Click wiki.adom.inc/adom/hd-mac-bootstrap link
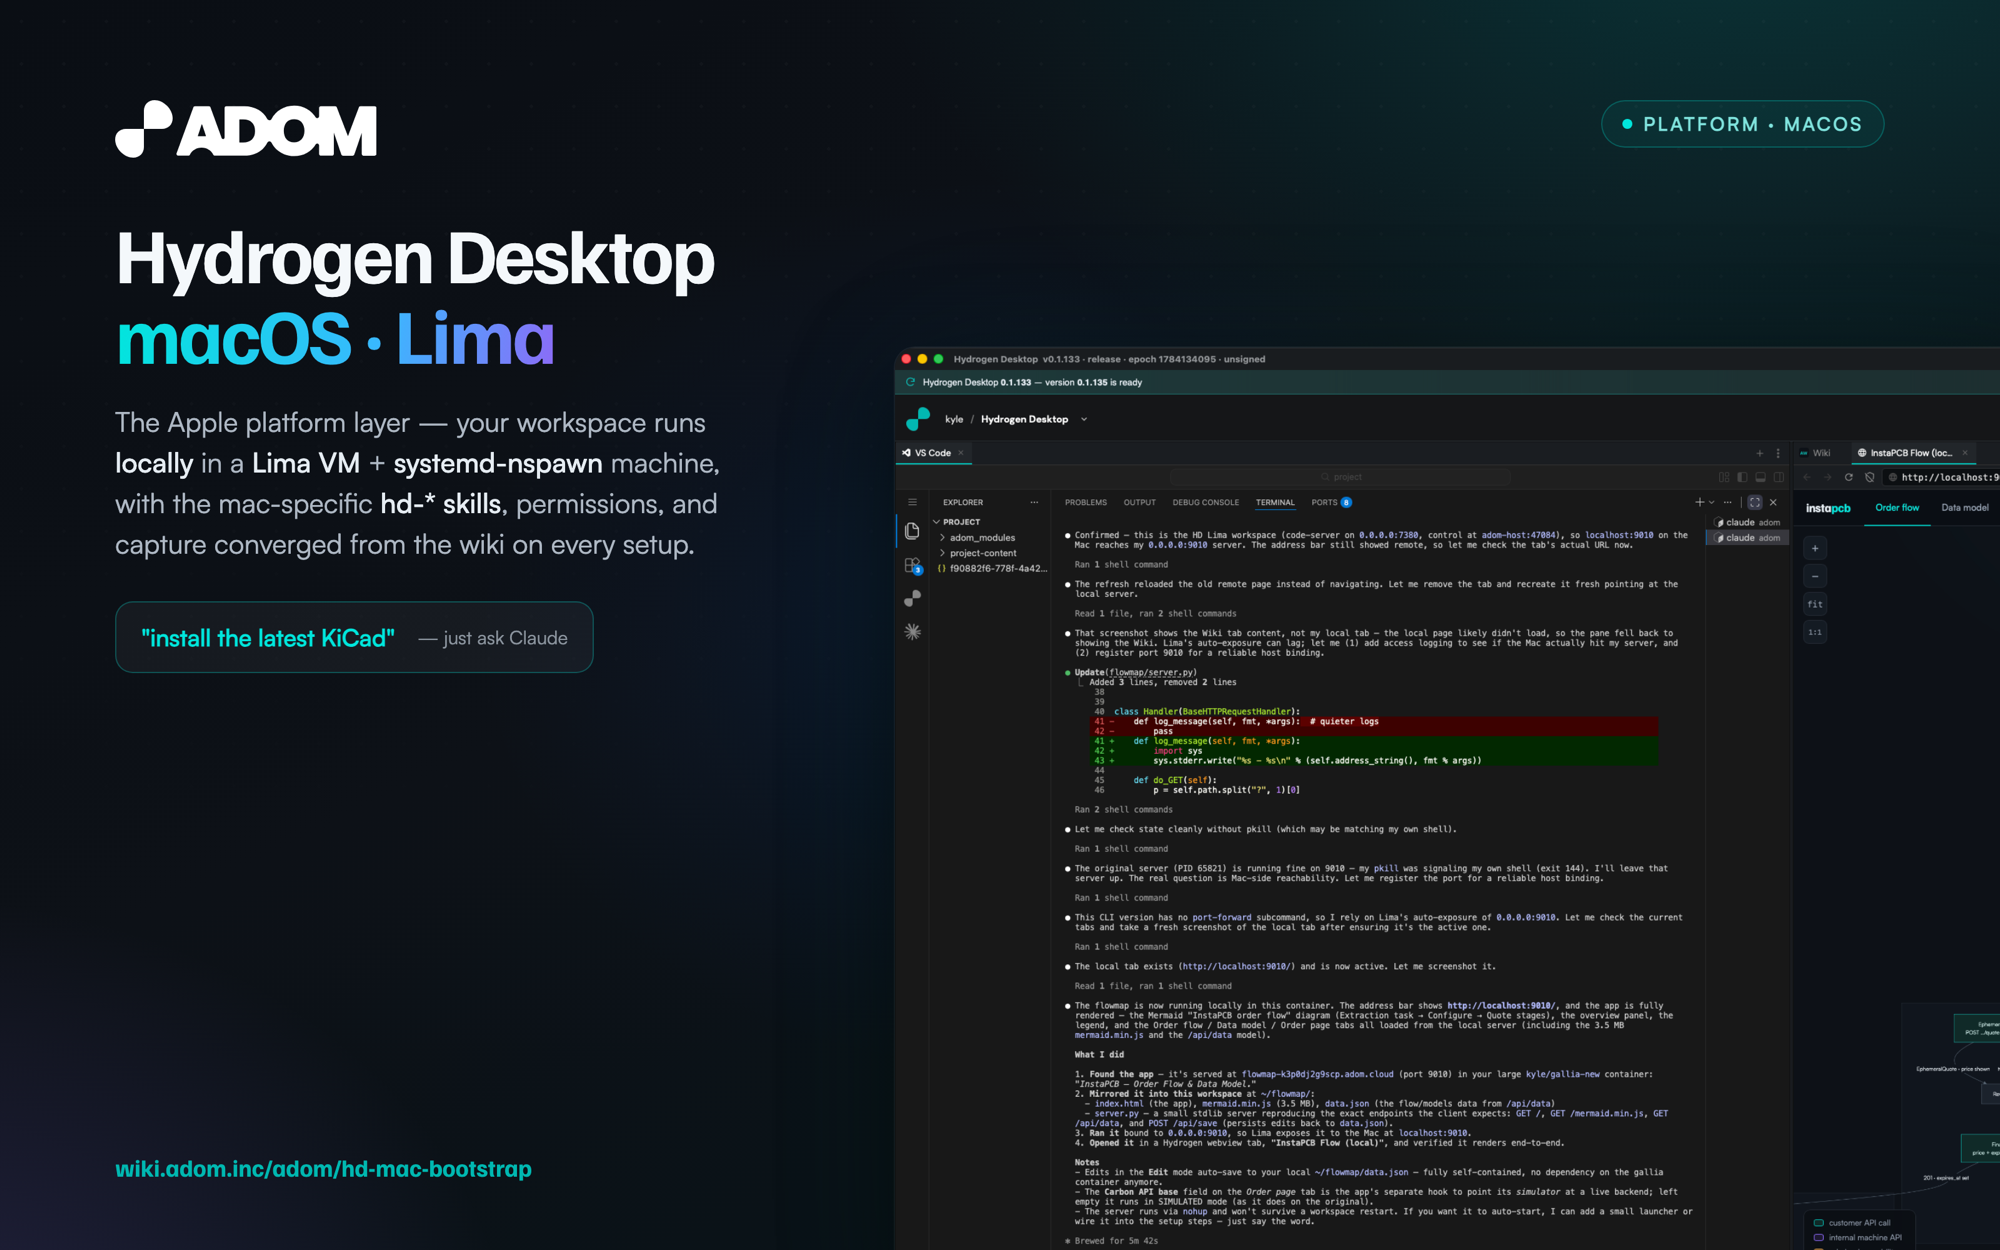 (323, 1169)
